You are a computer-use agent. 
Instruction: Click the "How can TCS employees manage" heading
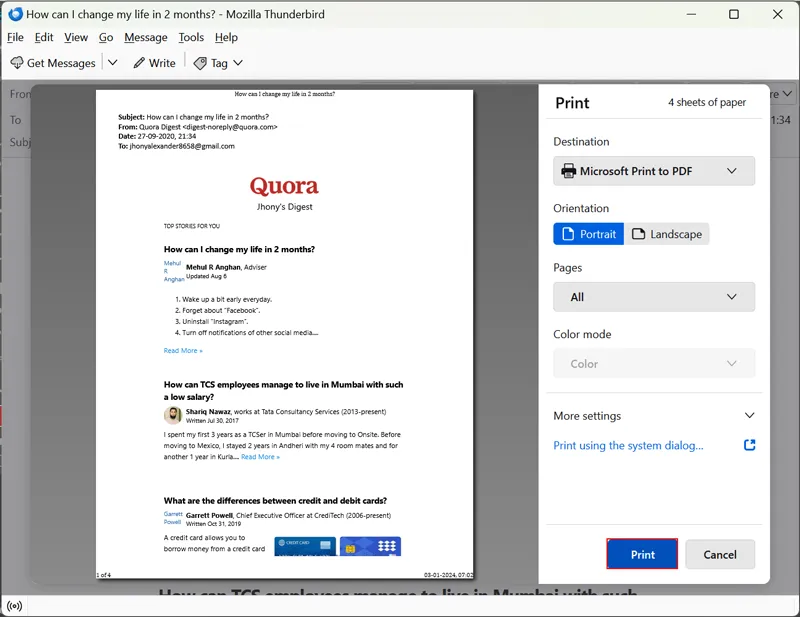(x=283, y=390)
